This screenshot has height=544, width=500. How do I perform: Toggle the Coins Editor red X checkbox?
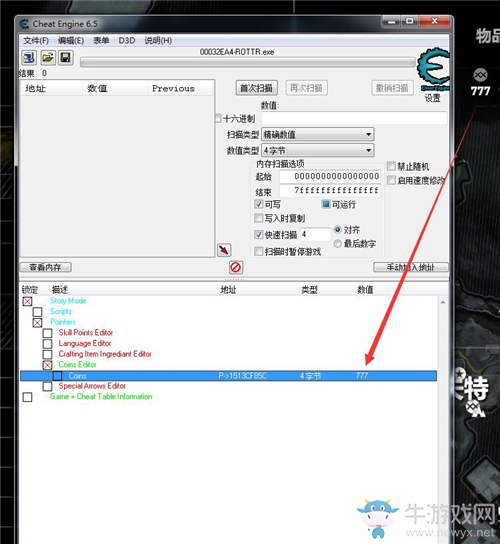click(x=48, y=365)
